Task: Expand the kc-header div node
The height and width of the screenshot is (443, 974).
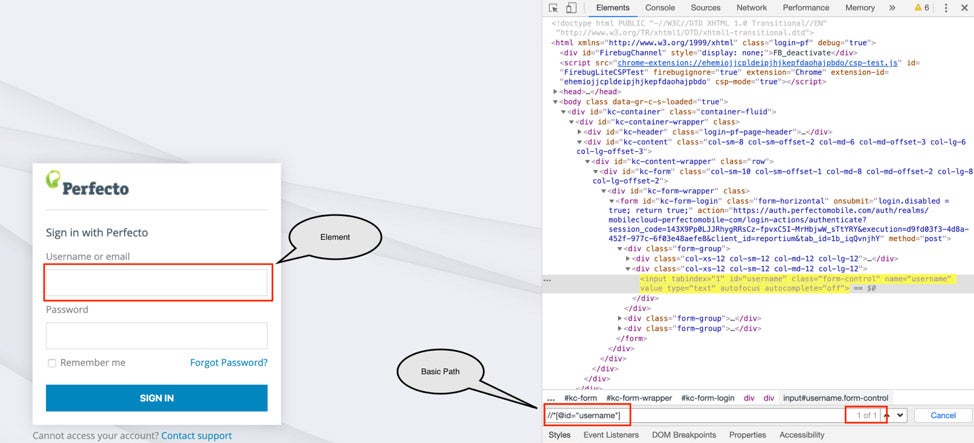Action: (x=580, y=132)
